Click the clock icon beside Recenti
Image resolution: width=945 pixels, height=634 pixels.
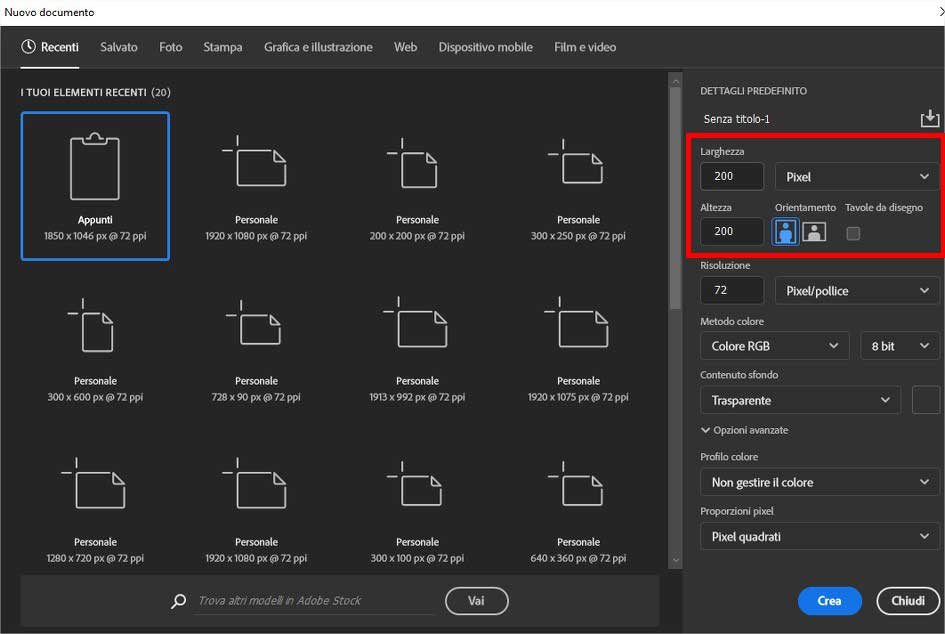click(x=30, y=46)
